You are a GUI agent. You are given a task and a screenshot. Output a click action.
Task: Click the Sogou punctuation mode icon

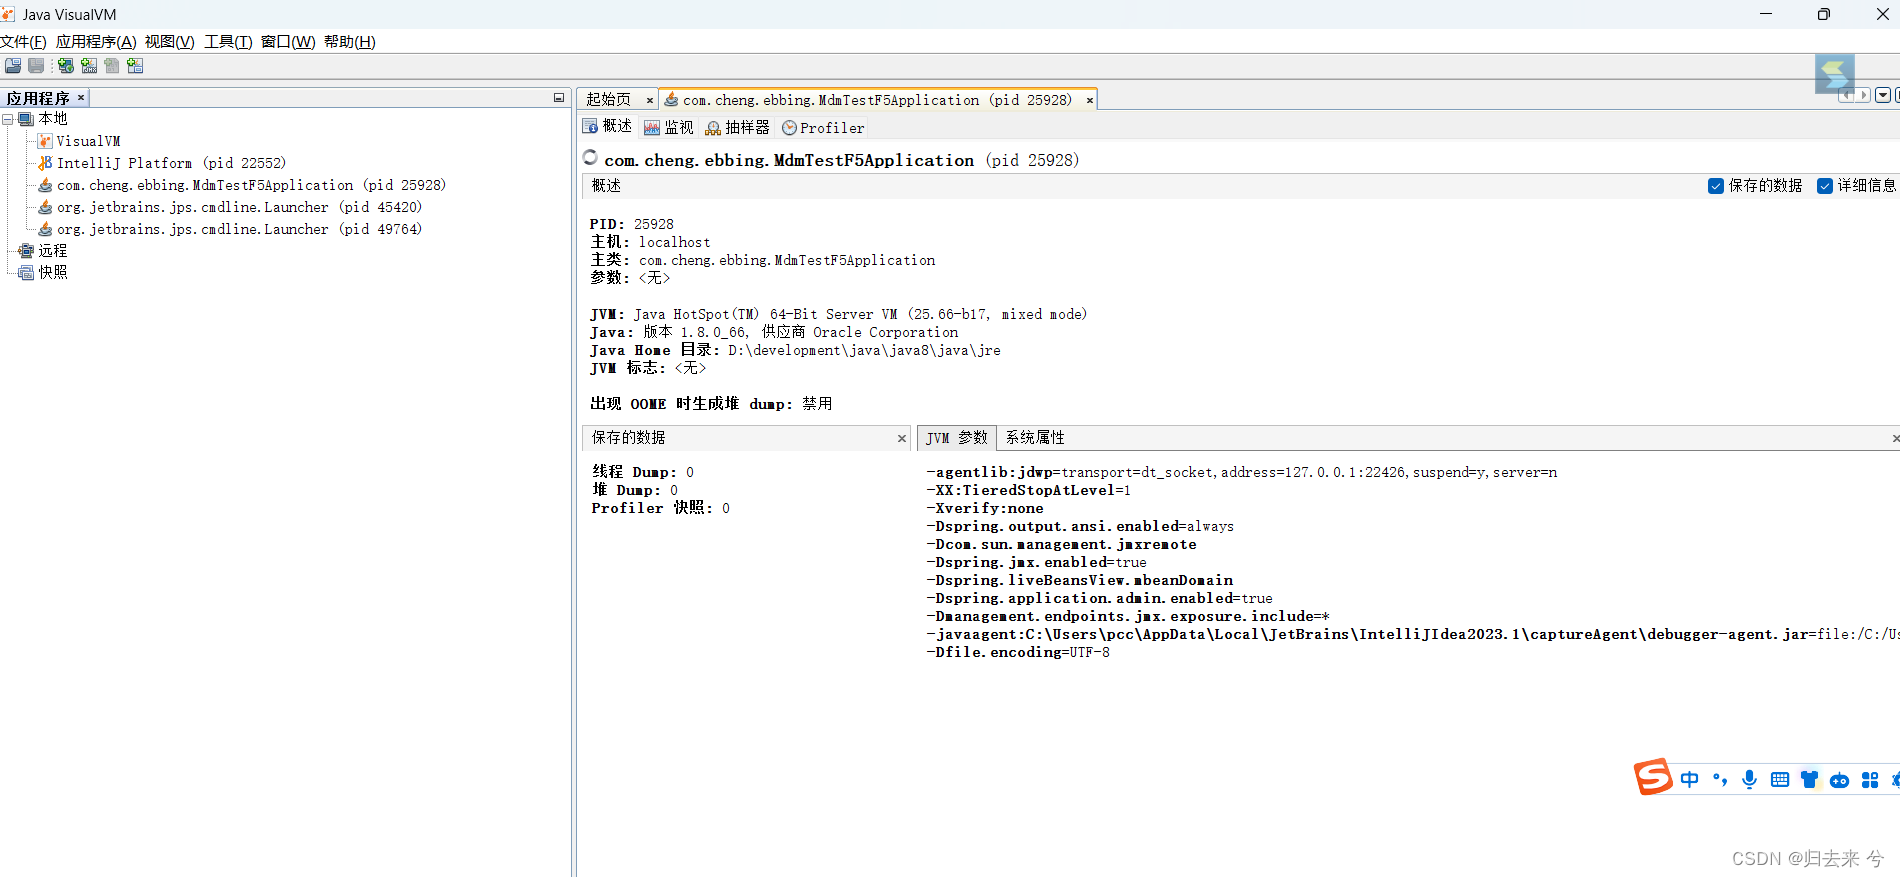click(1720, 780)
